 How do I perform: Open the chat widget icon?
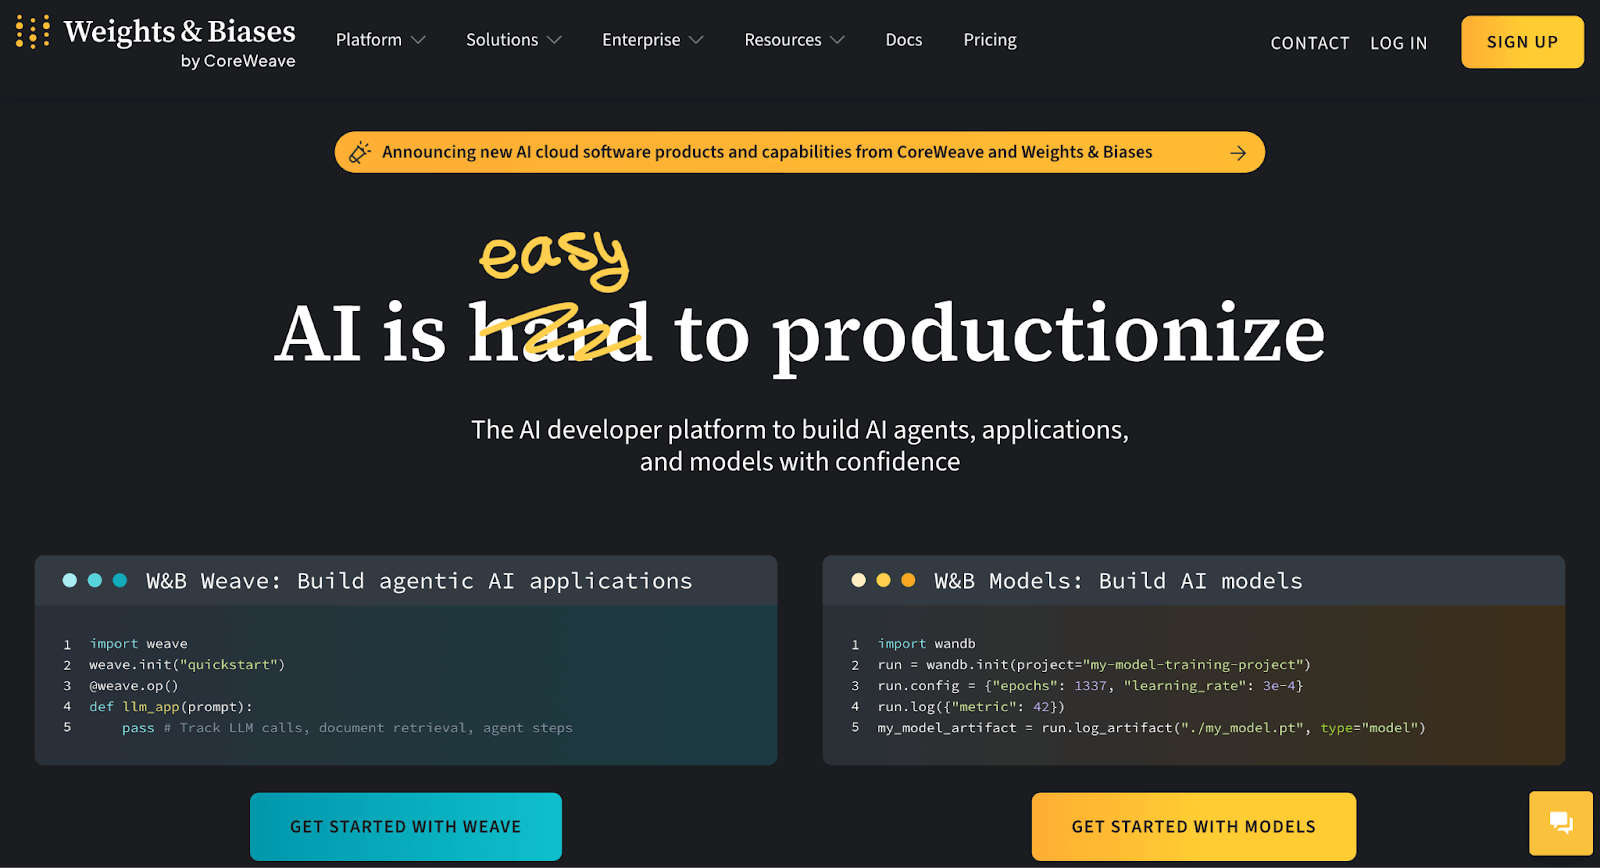pos(1560,823)
